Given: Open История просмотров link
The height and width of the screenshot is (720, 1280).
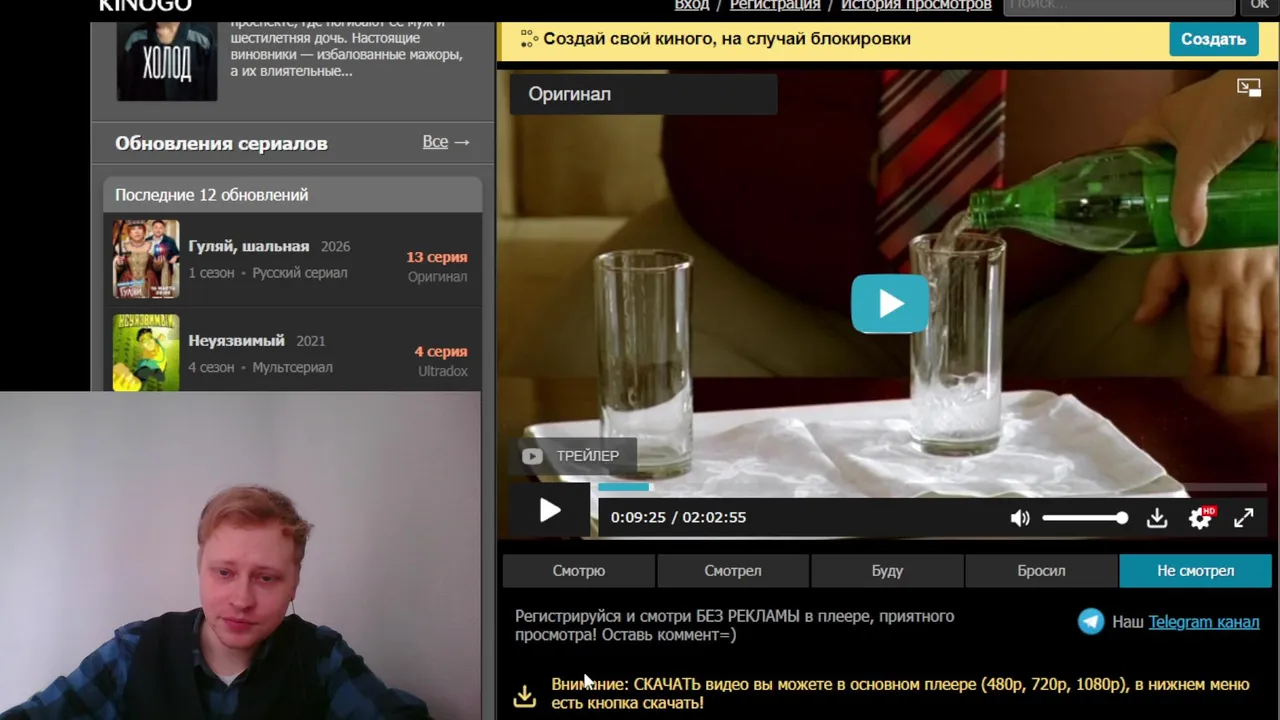Looking at the screenshot, I should pyautogui.click(x=916, y=5).
